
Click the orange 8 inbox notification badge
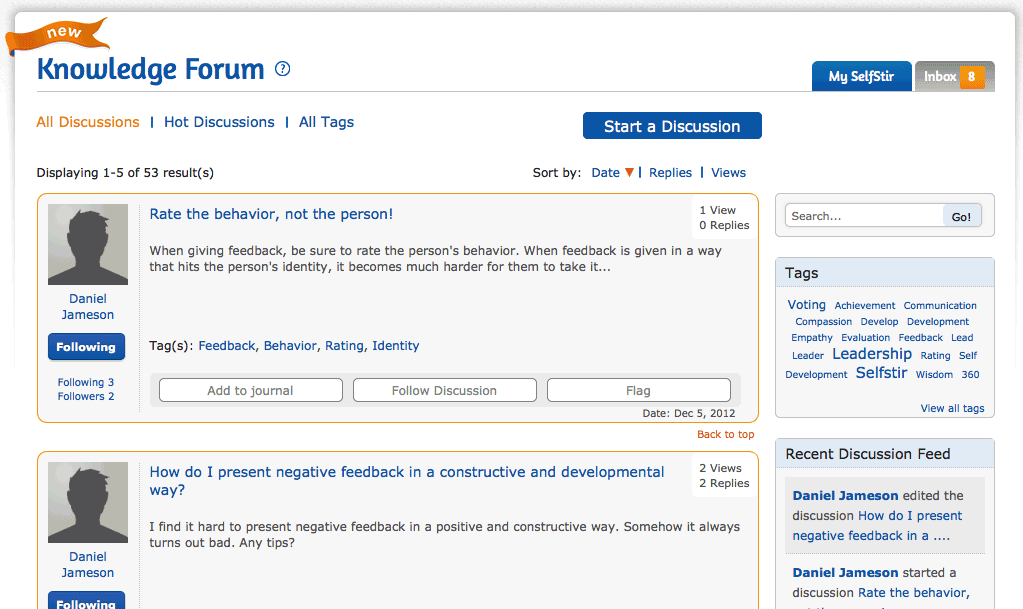pos(971,76)
